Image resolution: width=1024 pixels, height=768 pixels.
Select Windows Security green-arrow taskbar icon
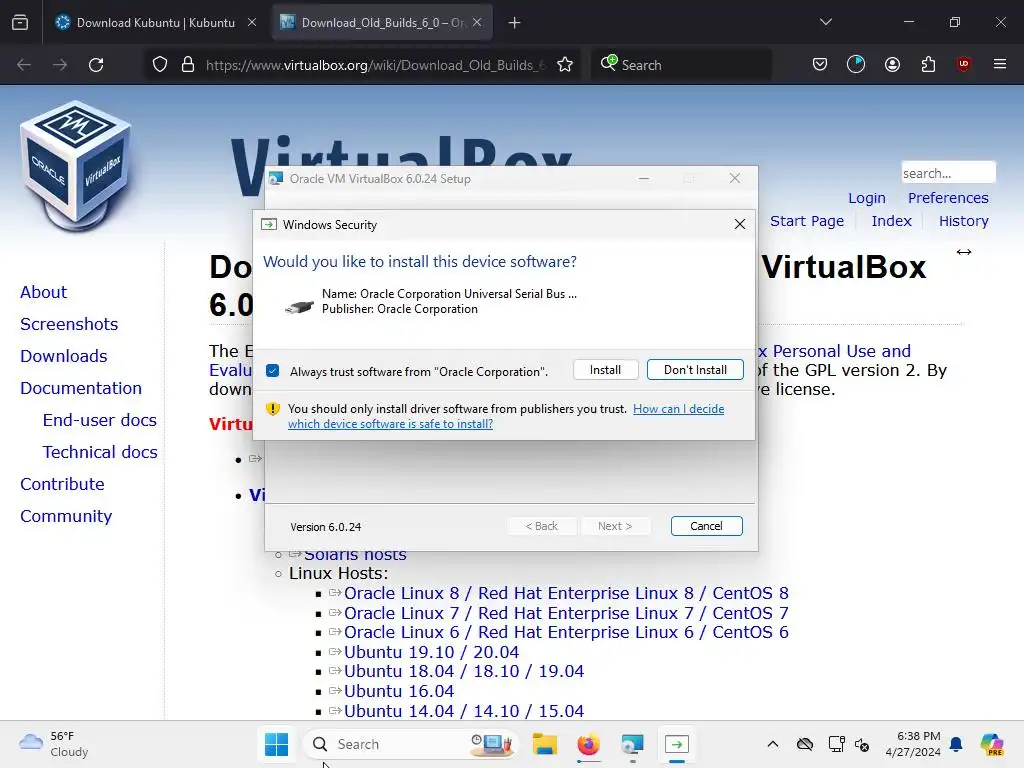click(677, 744)
